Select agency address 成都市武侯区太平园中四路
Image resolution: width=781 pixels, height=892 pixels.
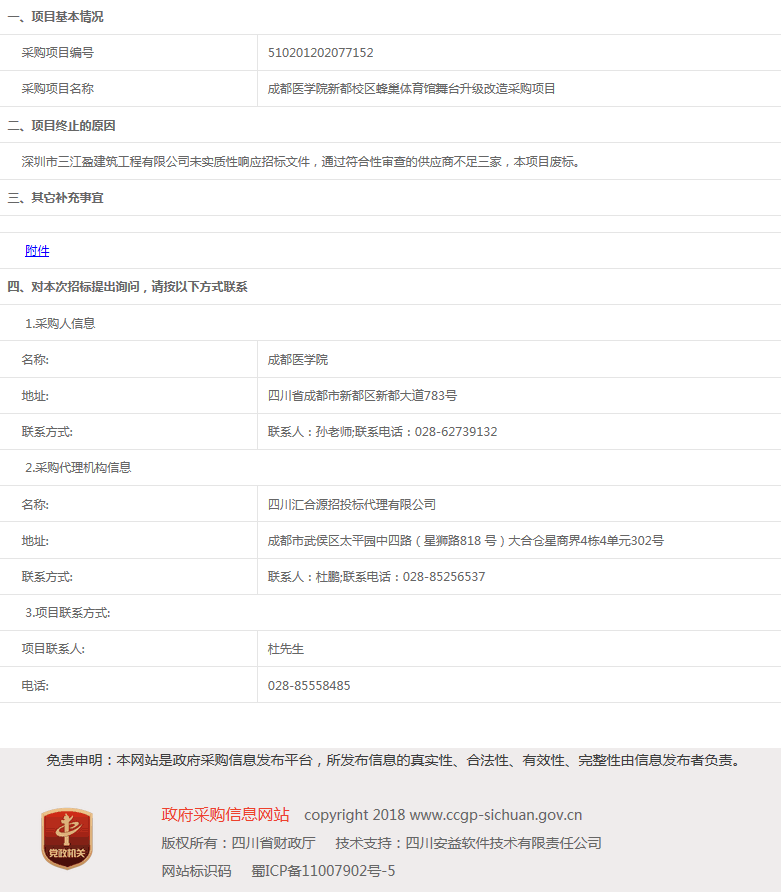[466, 540]
